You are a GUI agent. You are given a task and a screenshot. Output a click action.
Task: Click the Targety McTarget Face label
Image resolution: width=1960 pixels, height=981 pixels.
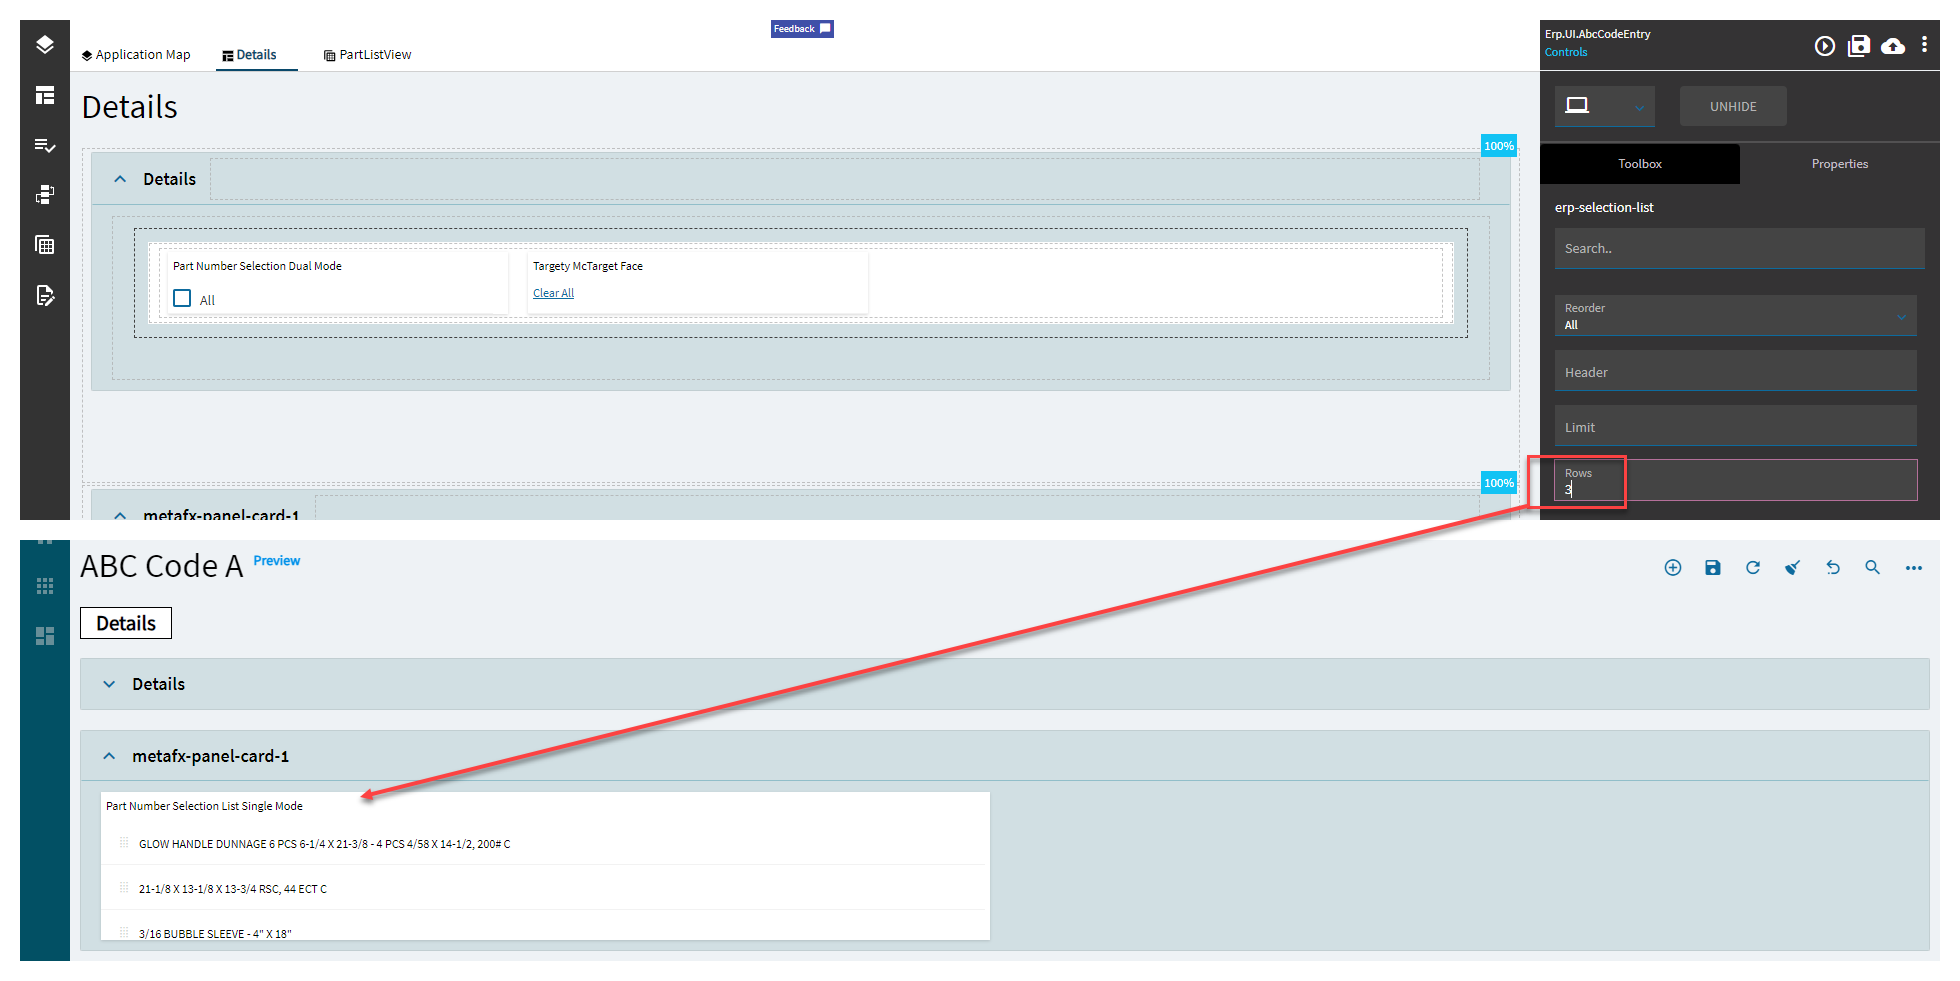click(588, 266)
